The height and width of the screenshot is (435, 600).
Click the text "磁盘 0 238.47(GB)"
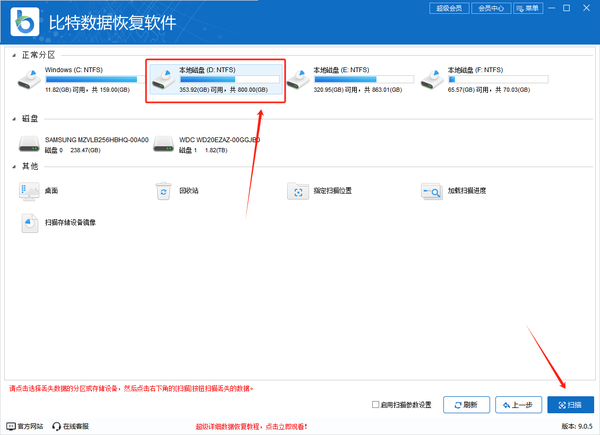73,150
